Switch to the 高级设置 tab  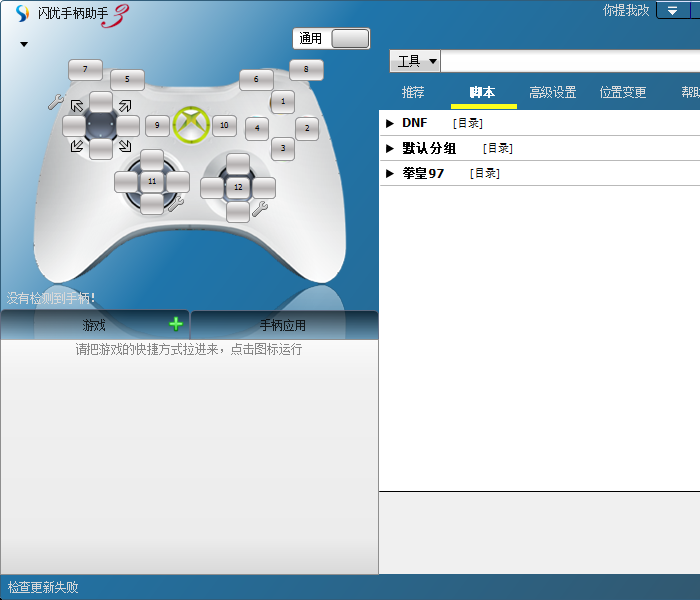pos(552,92)
